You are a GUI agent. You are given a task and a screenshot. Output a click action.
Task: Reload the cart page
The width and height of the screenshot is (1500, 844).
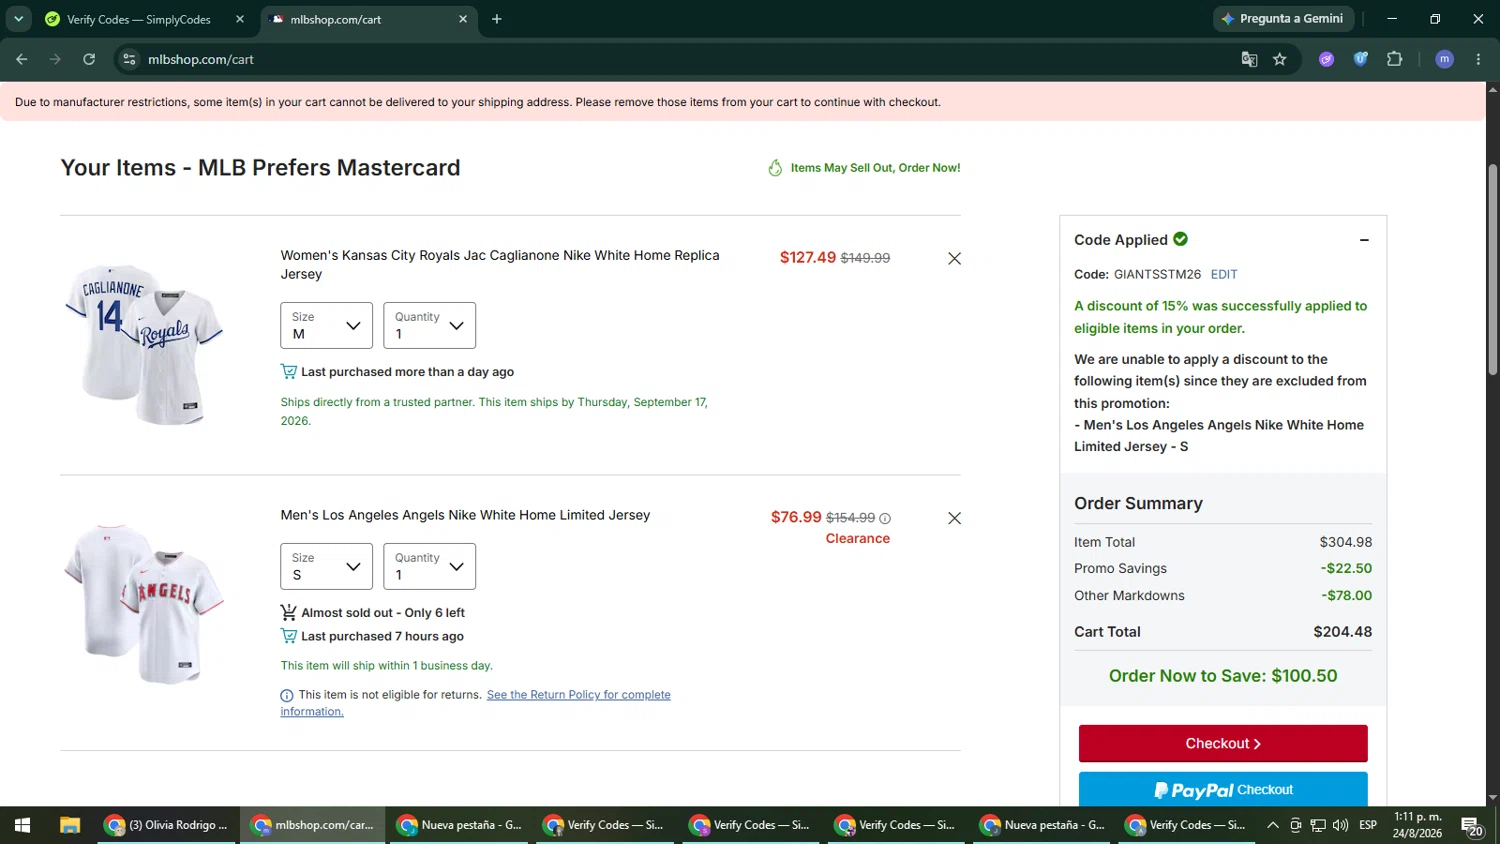click(x=89, y=59)
